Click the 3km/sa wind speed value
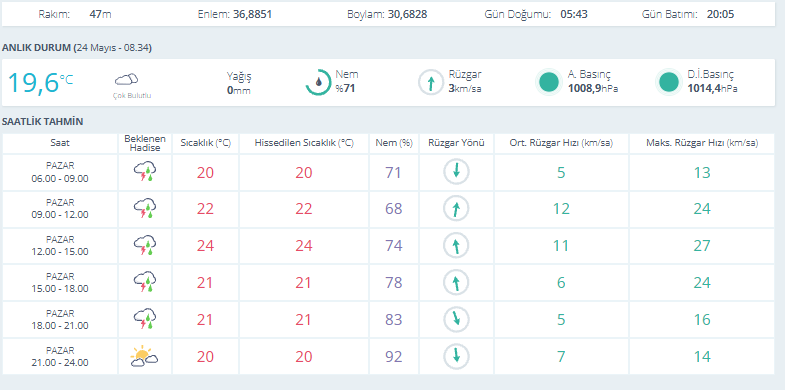This screenshot has width=785, height=390. coord(466,89)
